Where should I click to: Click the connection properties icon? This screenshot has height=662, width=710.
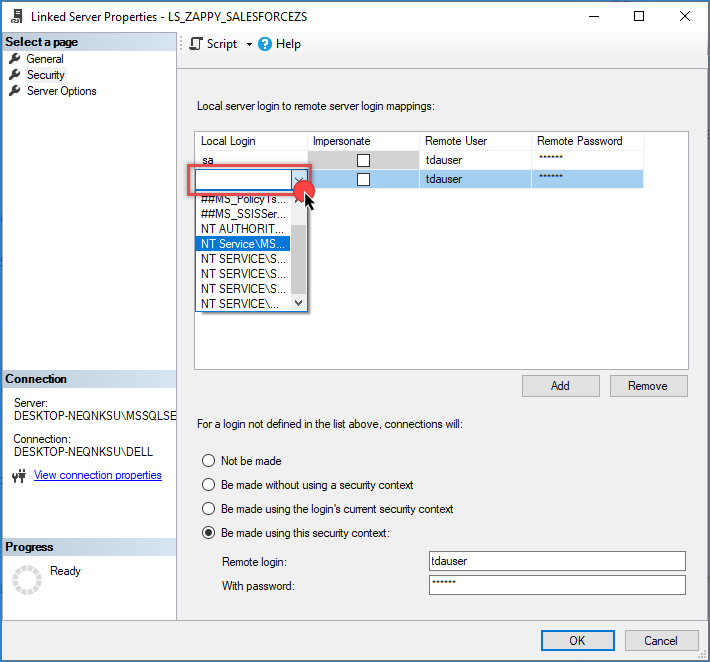click(18, 476)
